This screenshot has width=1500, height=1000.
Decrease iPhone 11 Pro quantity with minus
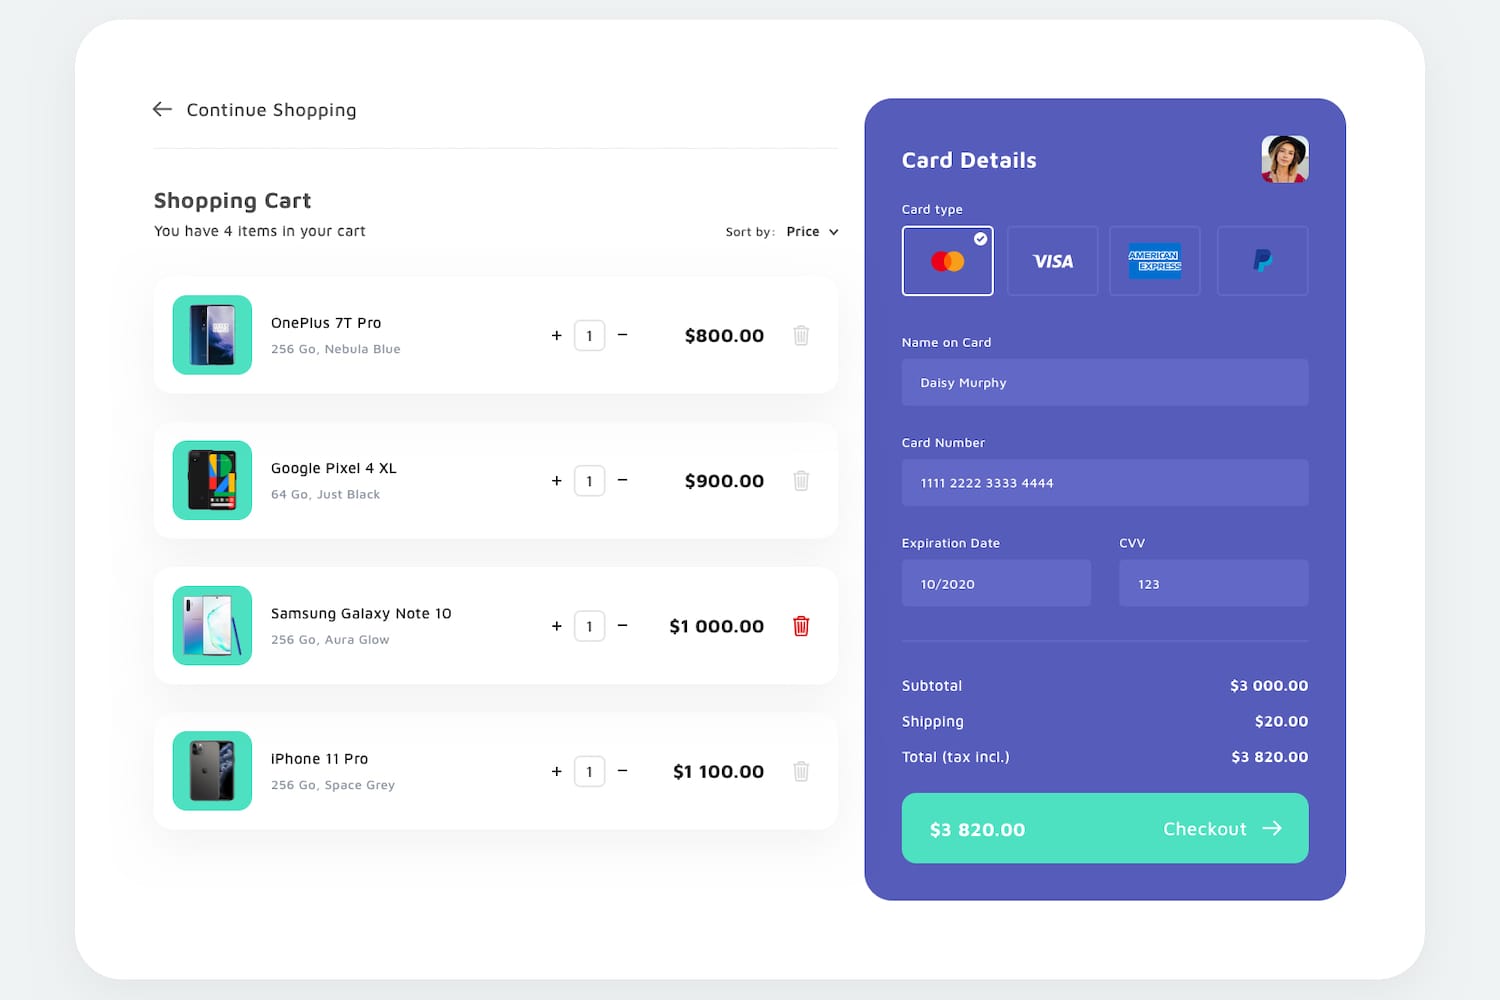coord(622,771)
